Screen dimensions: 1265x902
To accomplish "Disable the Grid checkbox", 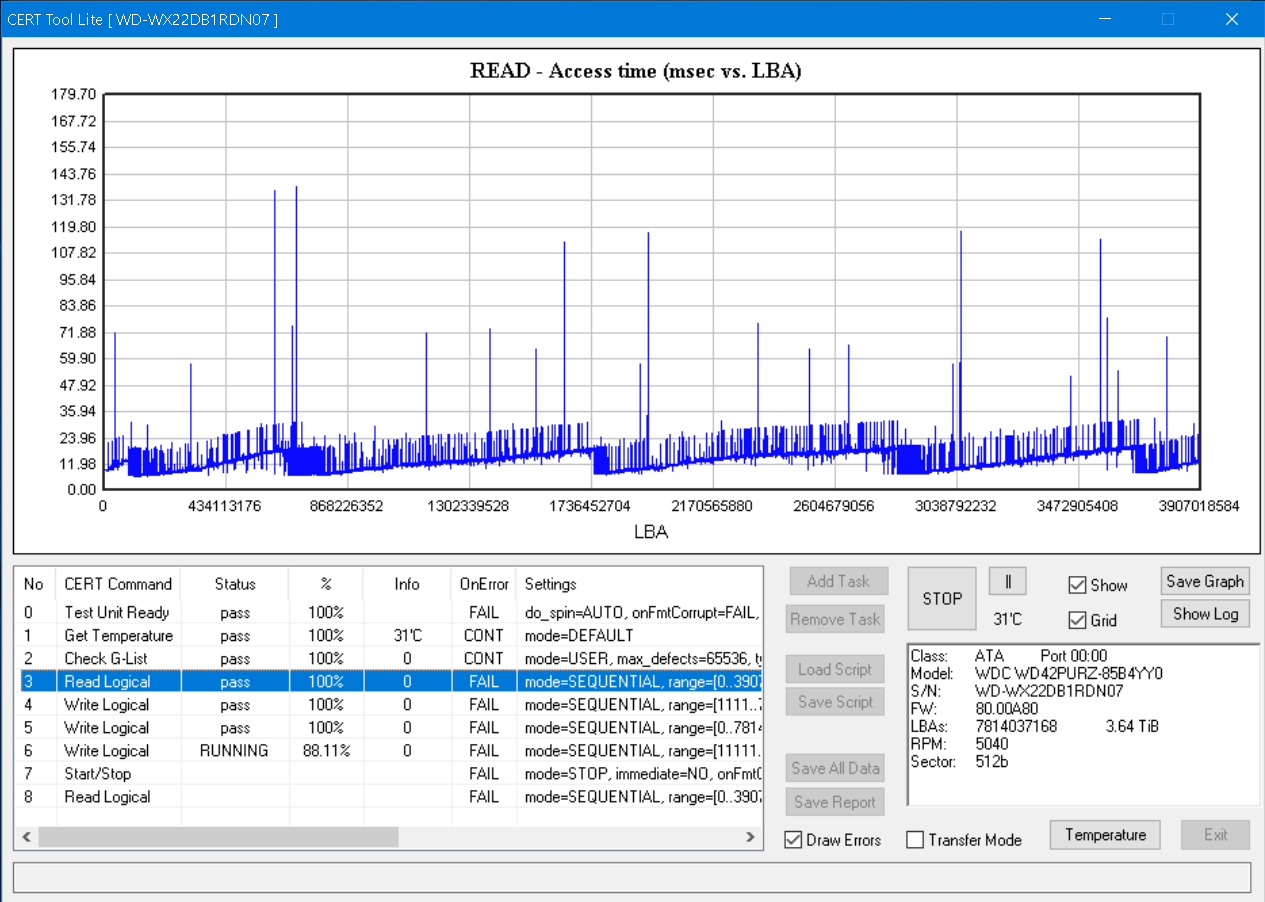I will [x=1077, y=620].
